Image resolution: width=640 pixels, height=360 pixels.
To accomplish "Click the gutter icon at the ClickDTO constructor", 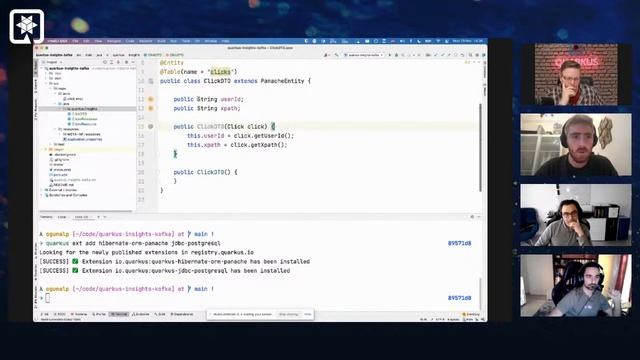I will pyautogui.click(x=151, y=127).
